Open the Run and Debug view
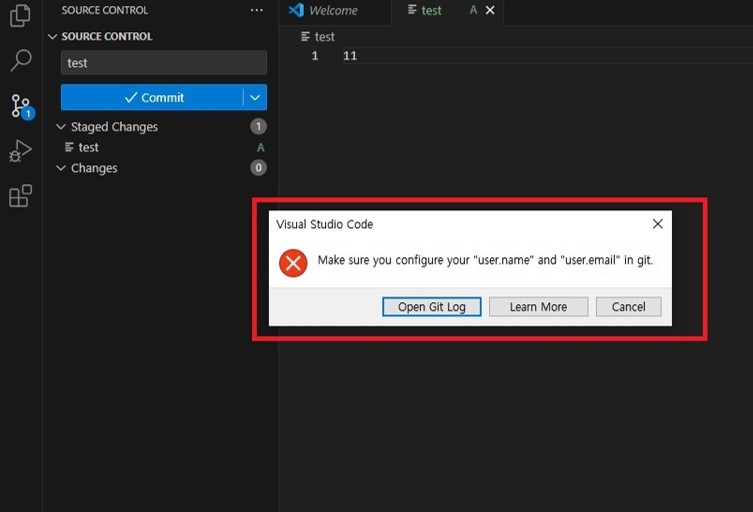This screenshot has height=512, width=753. (x=21, y=150)
